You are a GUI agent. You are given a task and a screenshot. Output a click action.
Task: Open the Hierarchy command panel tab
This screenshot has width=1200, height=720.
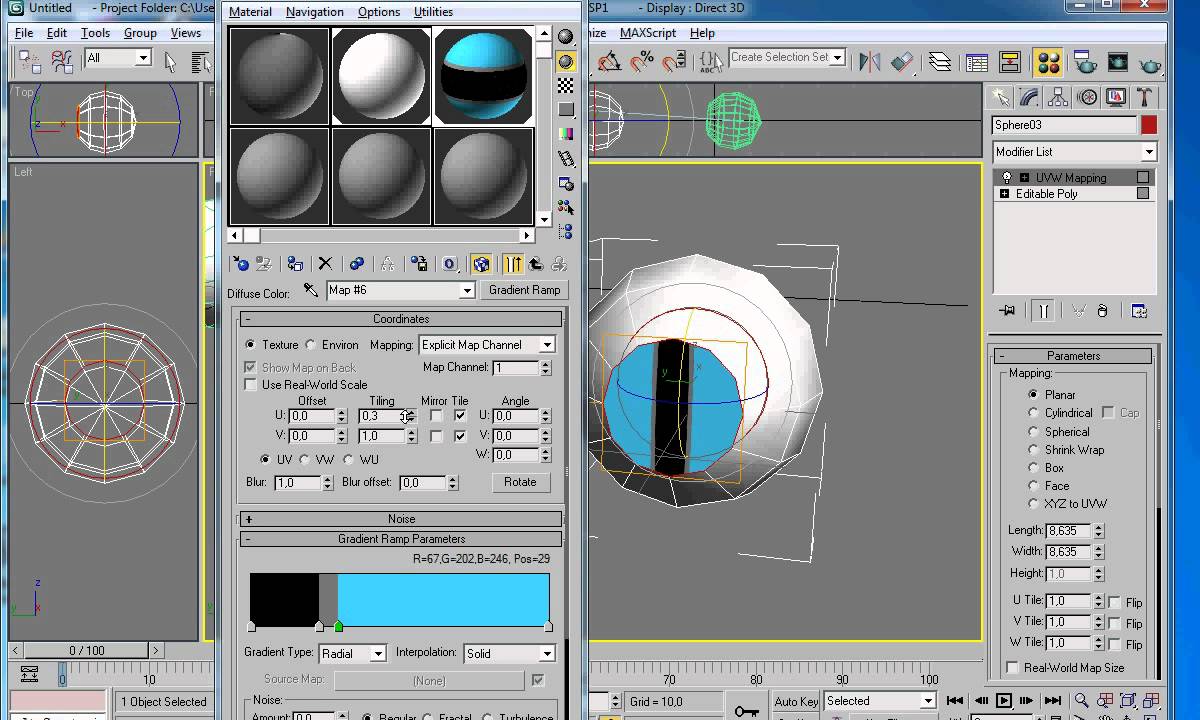[1058, 97]
